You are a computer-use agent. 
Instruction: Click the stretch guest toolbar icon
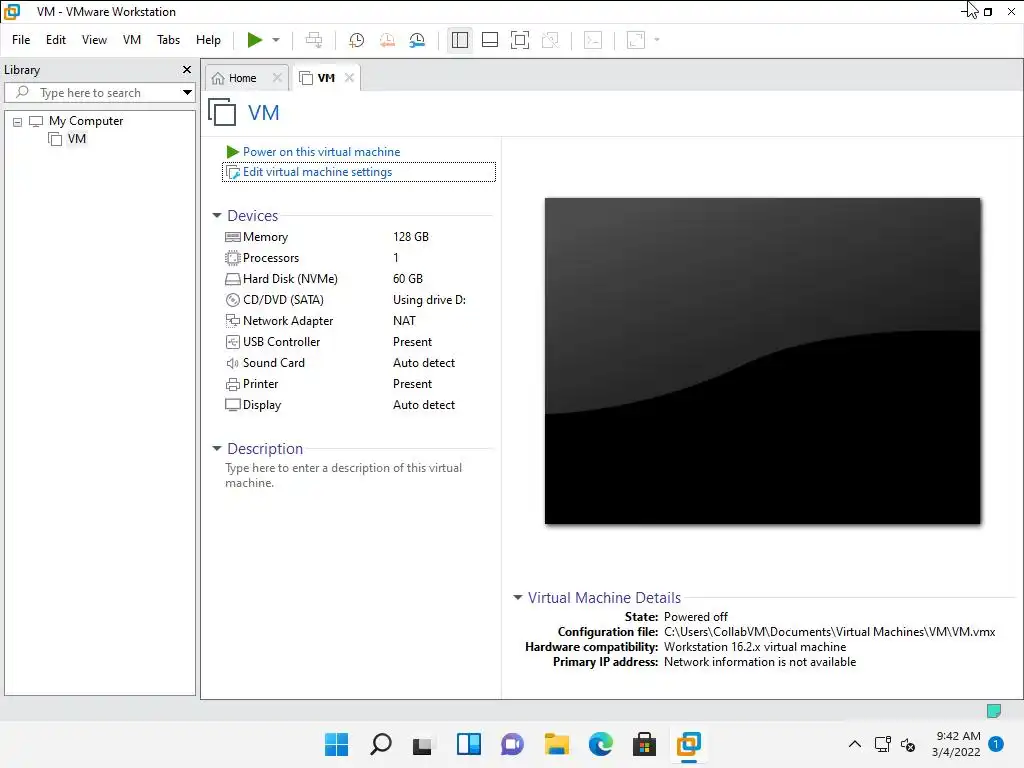(x=636, y=40)
